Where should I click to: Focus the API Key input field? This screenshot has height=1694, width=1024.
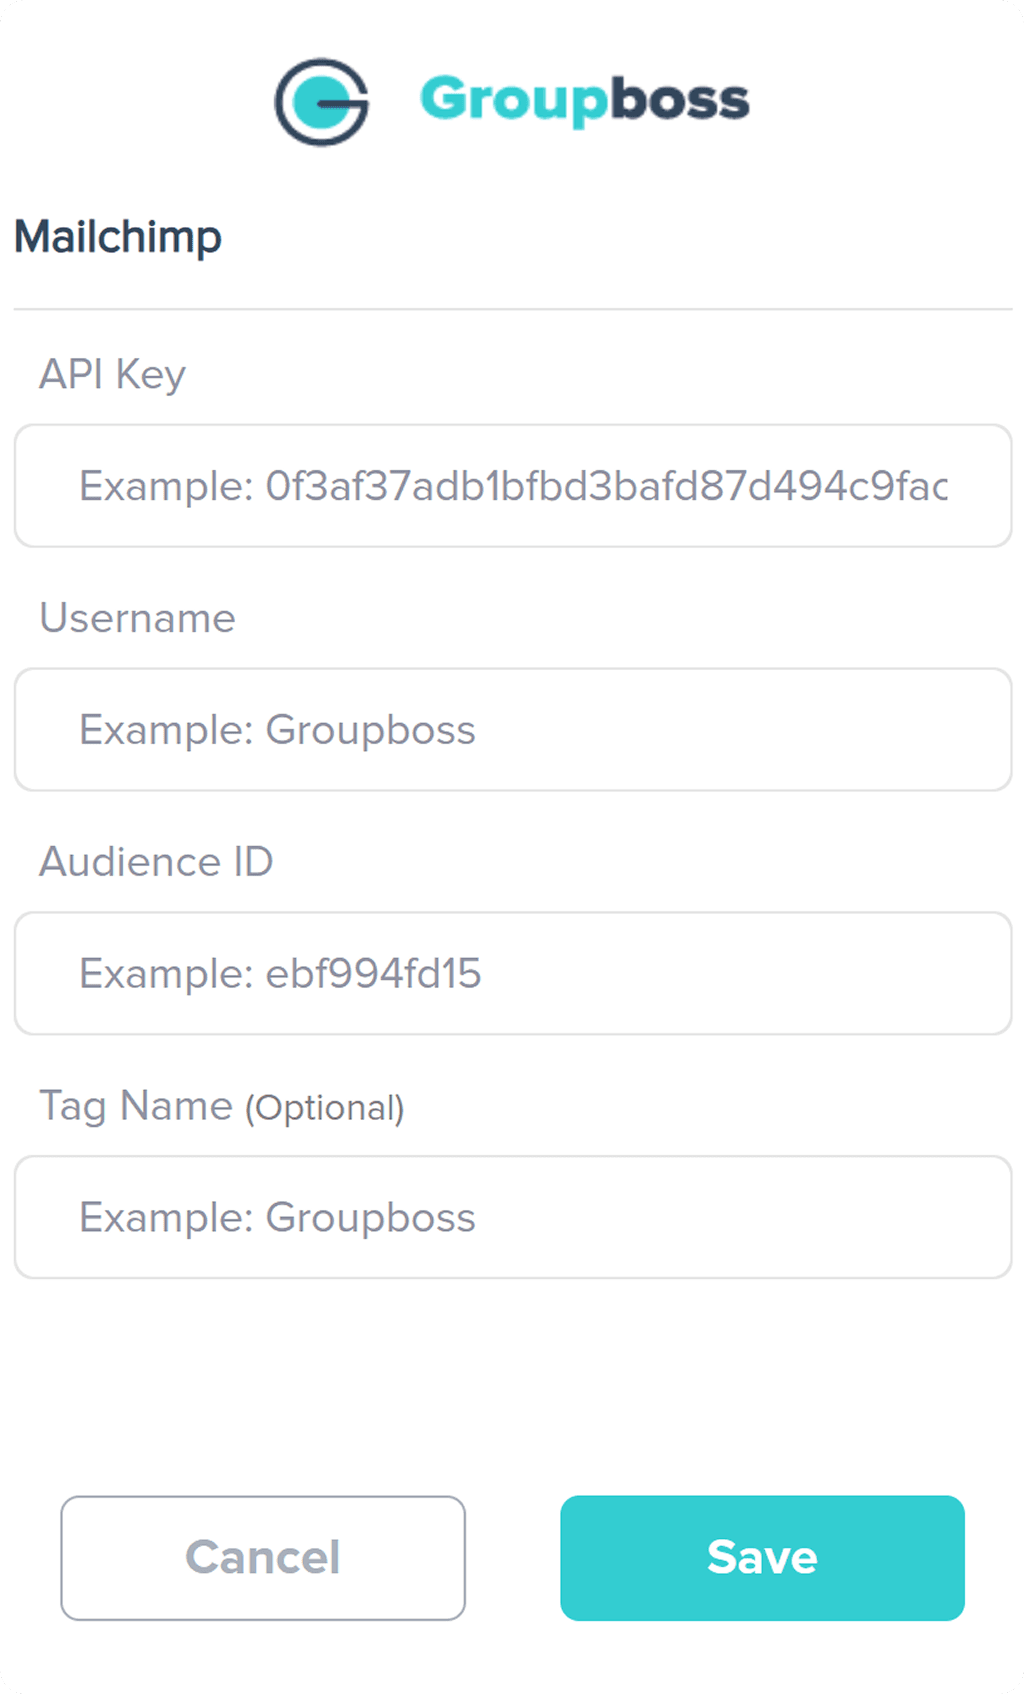click(513, 486)
